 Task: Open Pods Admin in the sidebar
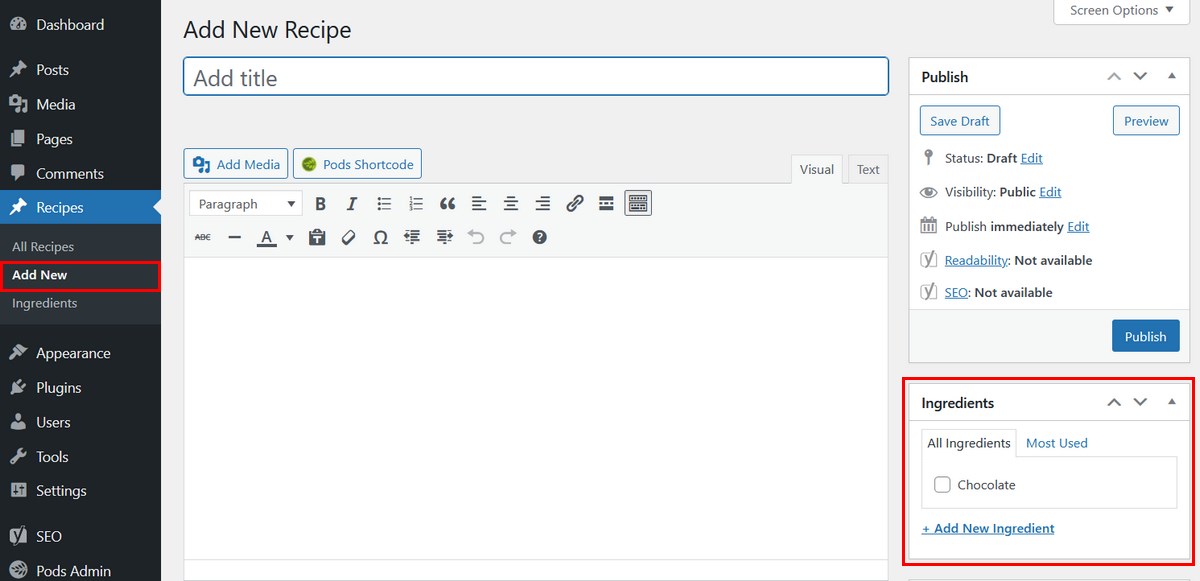[80, 570]
